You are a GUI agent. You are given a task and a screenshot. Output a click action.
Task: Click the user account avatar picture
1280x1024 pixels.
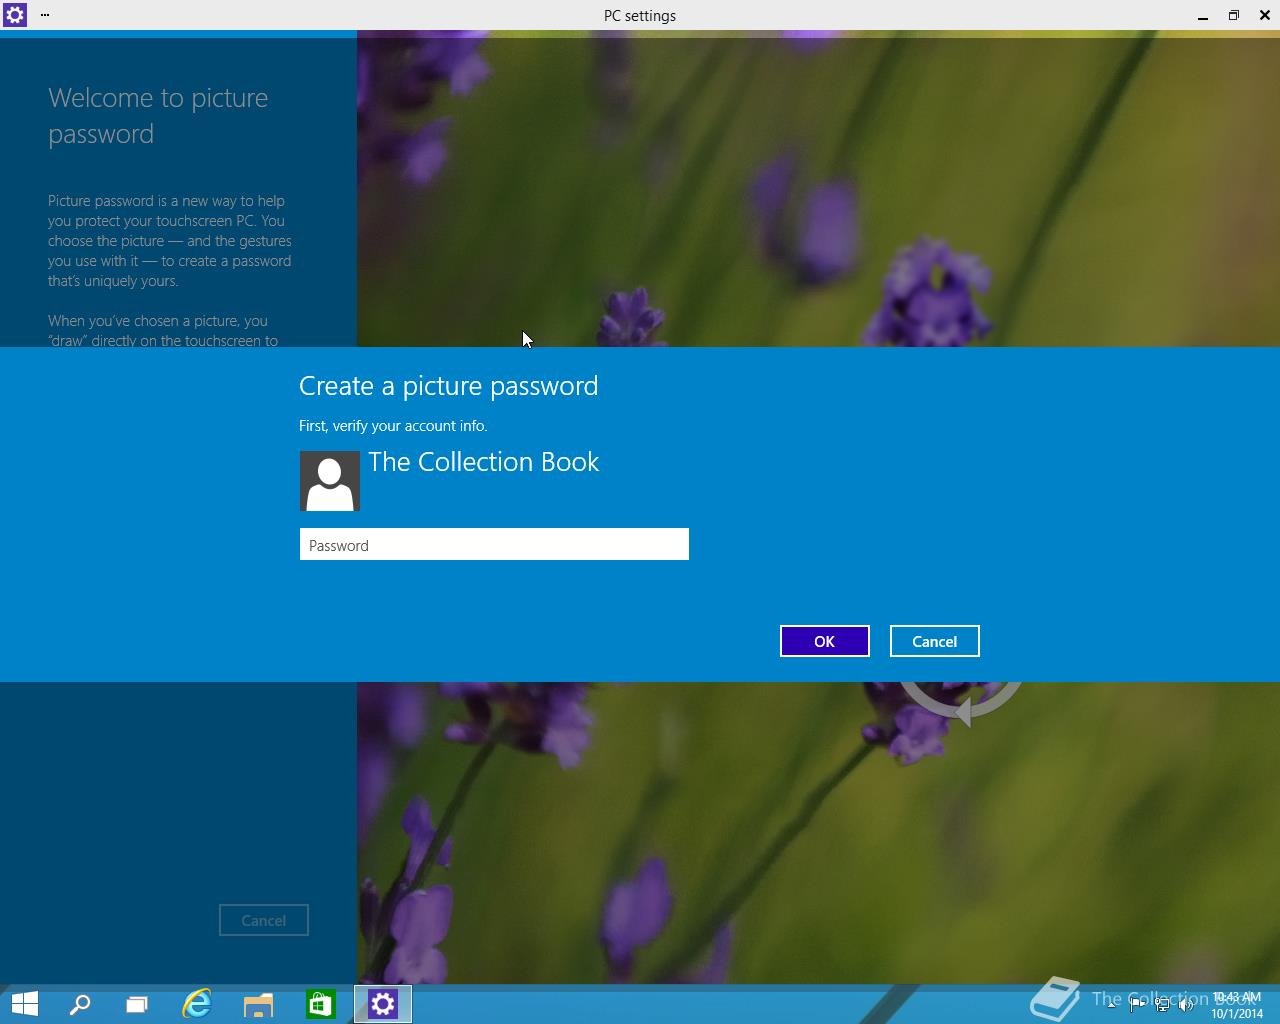pyautogui.click(x=330, y=480)
